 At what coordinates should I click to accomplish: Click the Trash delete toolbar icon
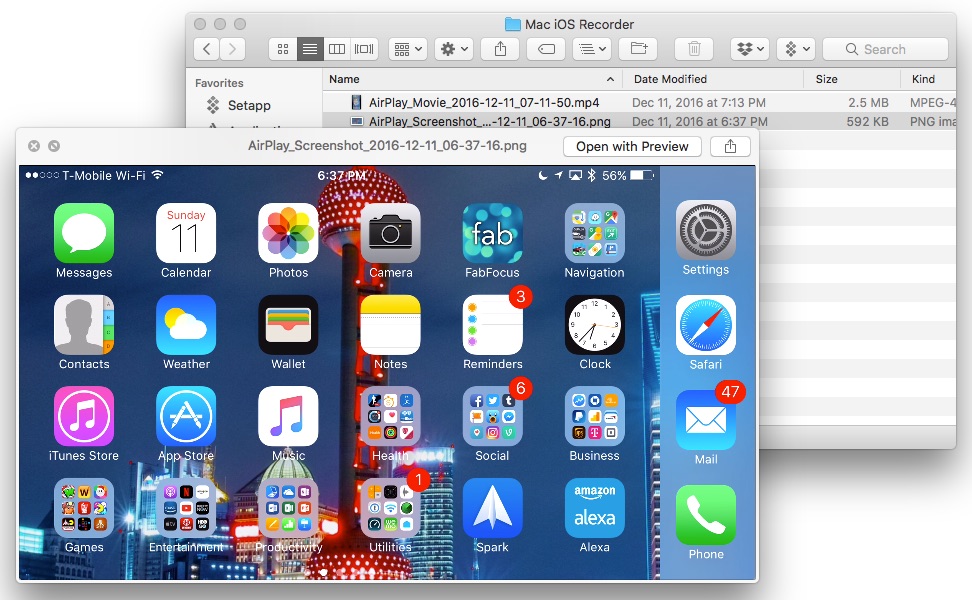coord(694,49)
